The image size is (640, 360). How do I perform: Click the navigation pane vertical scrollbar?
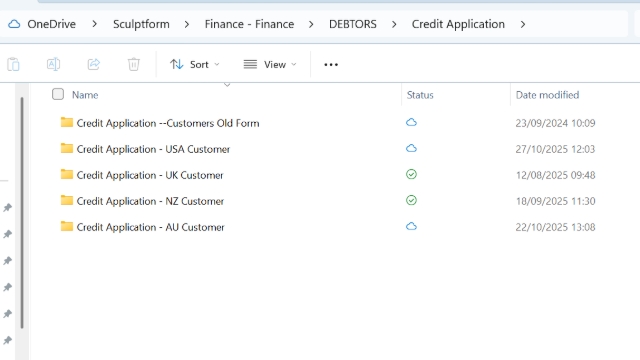point(22,212)
